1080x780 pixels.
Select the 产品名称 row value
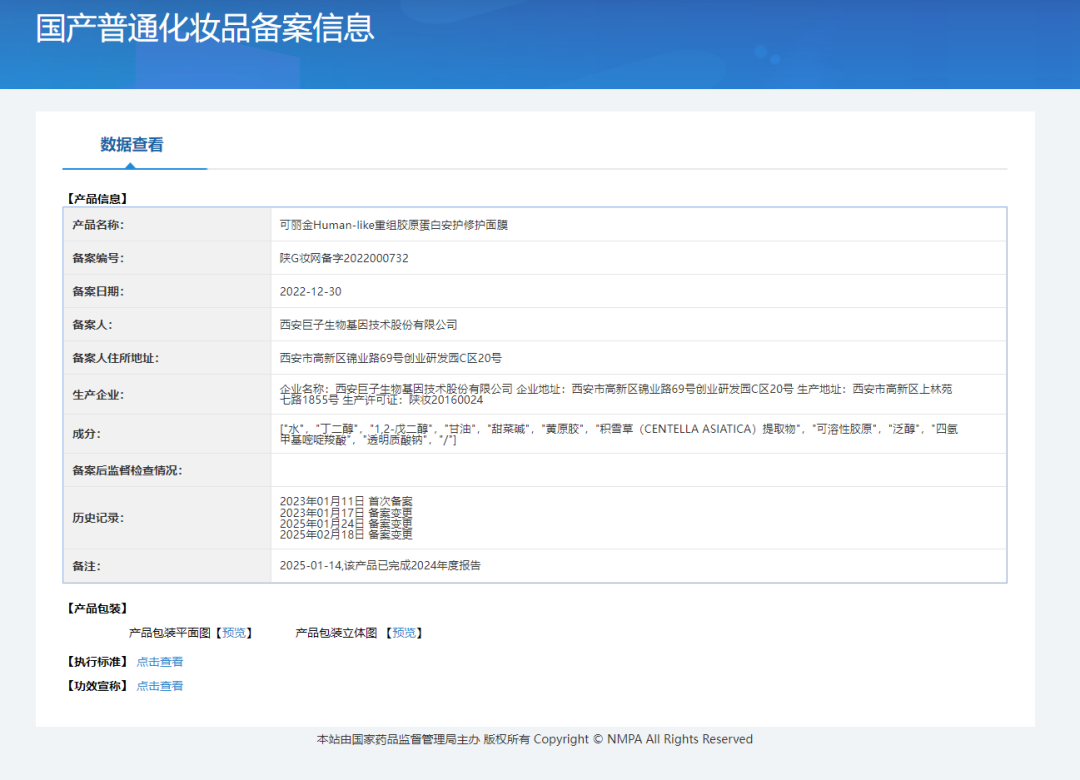pos(390,224)
